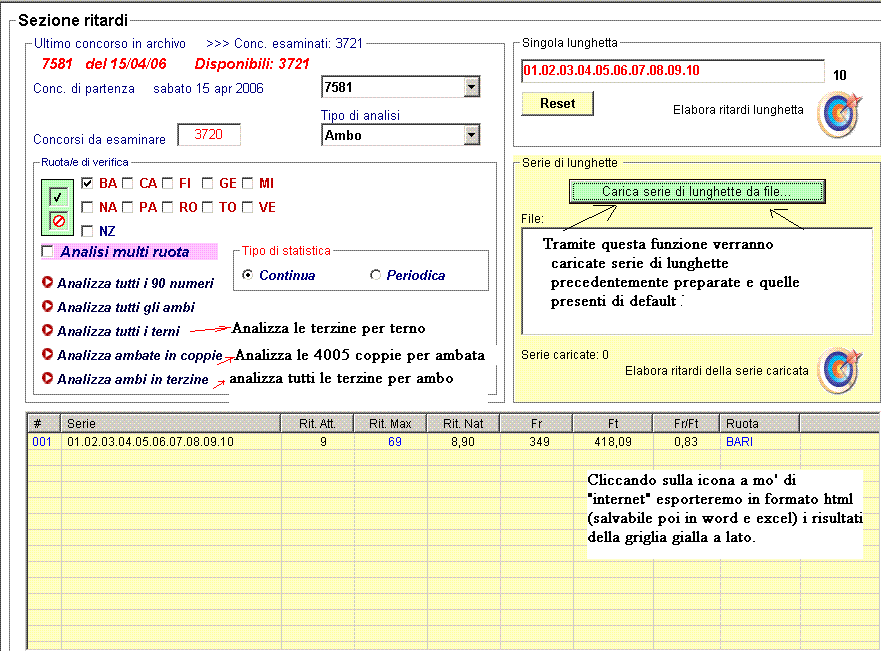Uncheck the BA wheel checkbox
881x651 pixels.
(88, 183)
